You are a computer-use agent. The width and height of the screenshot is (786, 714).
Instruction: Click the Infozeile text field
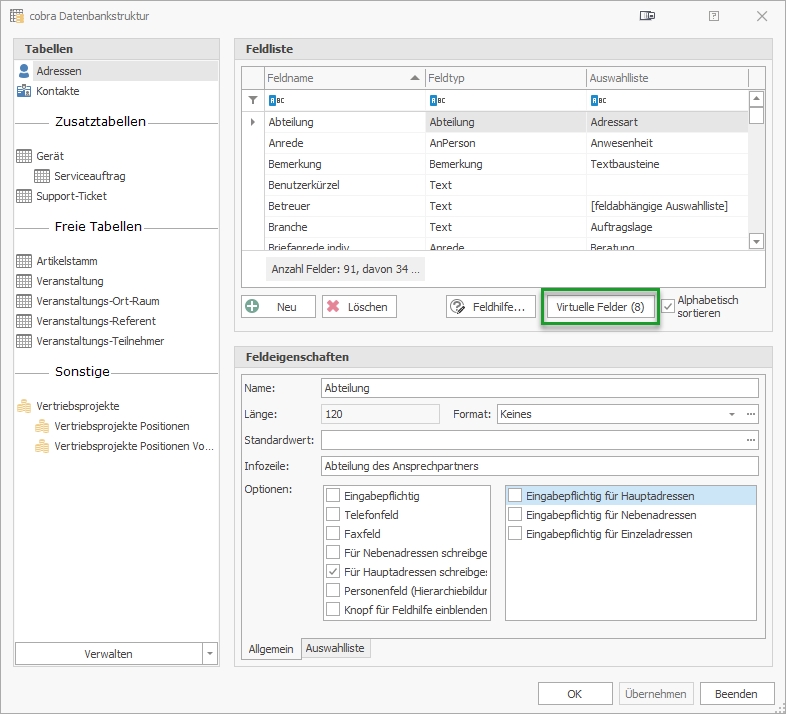tap(539, 466)
